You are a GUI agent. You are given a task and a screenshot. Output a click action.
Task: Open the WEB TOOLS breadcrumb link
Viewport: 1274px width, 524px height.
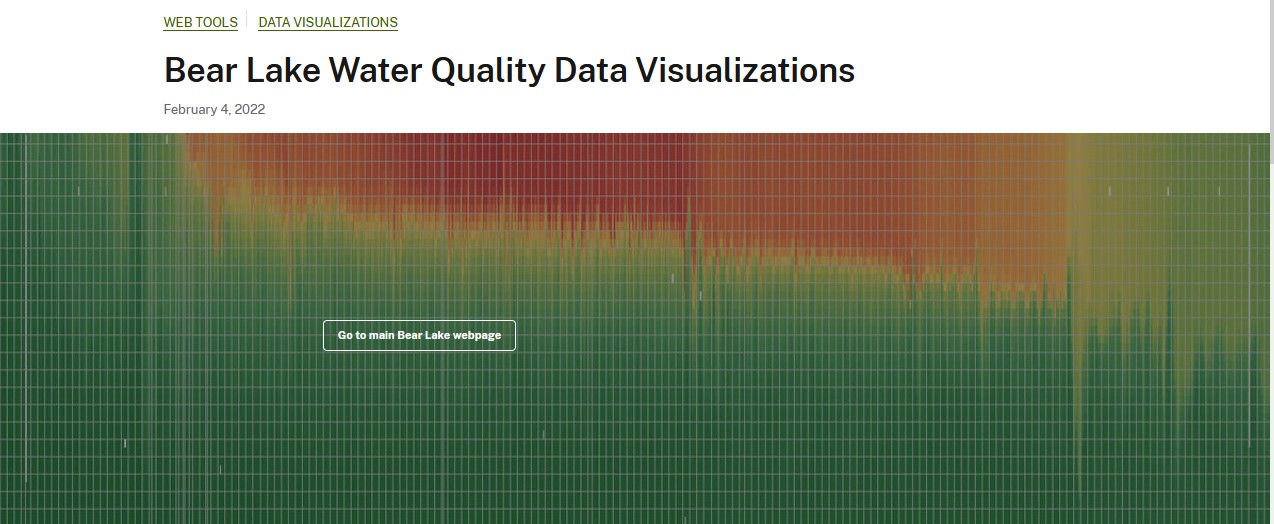pyautogui.click(x=201, y=22)
